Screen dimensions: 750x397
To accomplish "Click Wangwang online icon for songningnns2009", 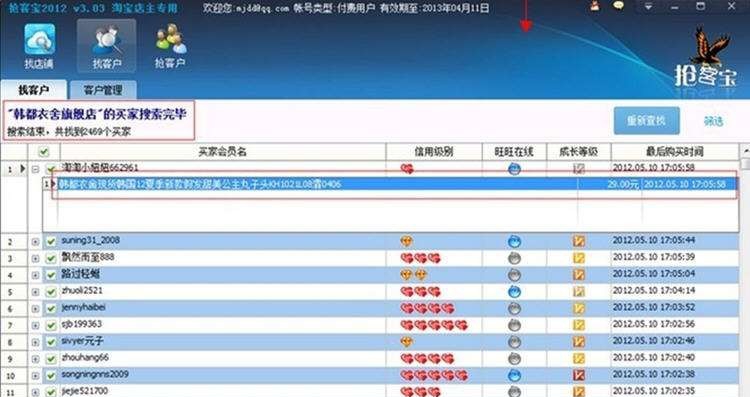I will coord(514,375).
